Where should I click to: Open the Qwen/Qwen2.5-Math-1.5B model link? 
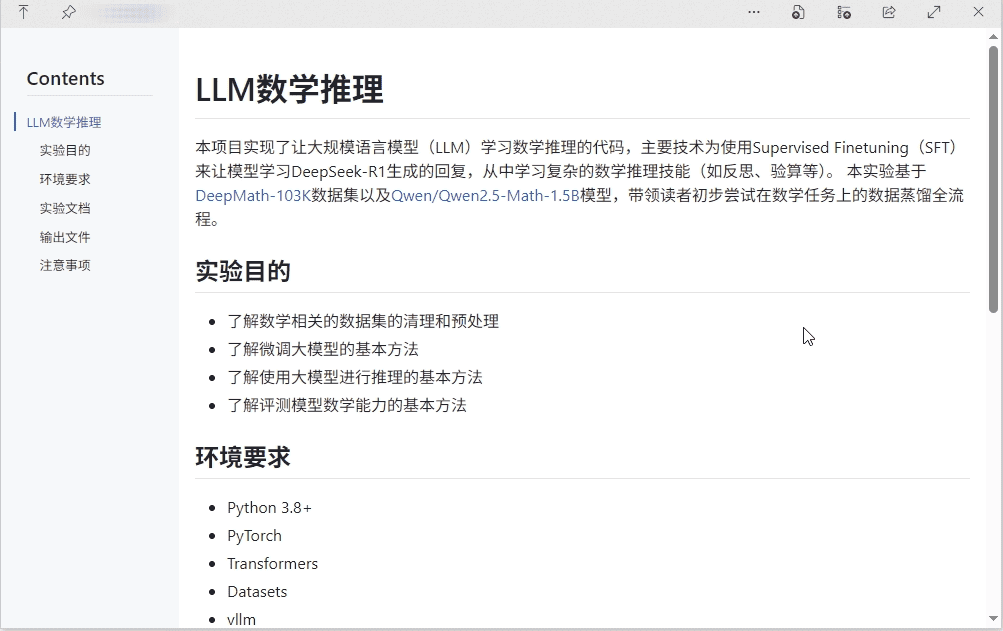point(485,195)
